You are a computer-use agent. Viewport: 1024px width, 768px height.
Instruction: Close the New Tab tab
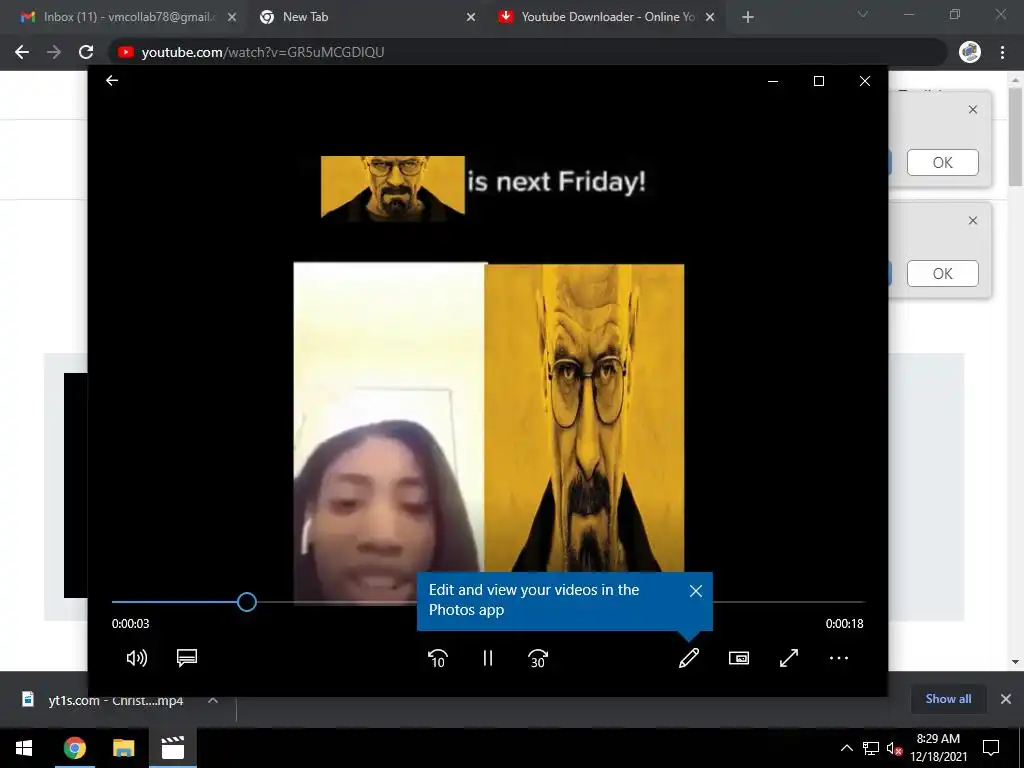[471, 17]
